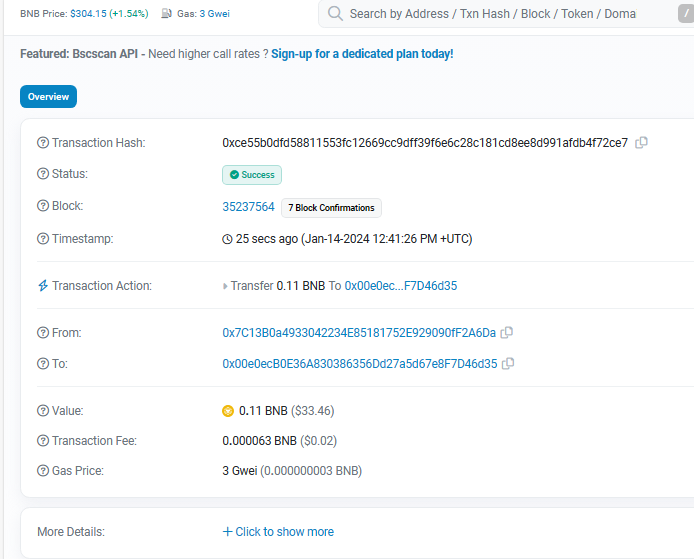Click the BNB price $304.15 link
The image size is (694, 559).
point(88,14)
